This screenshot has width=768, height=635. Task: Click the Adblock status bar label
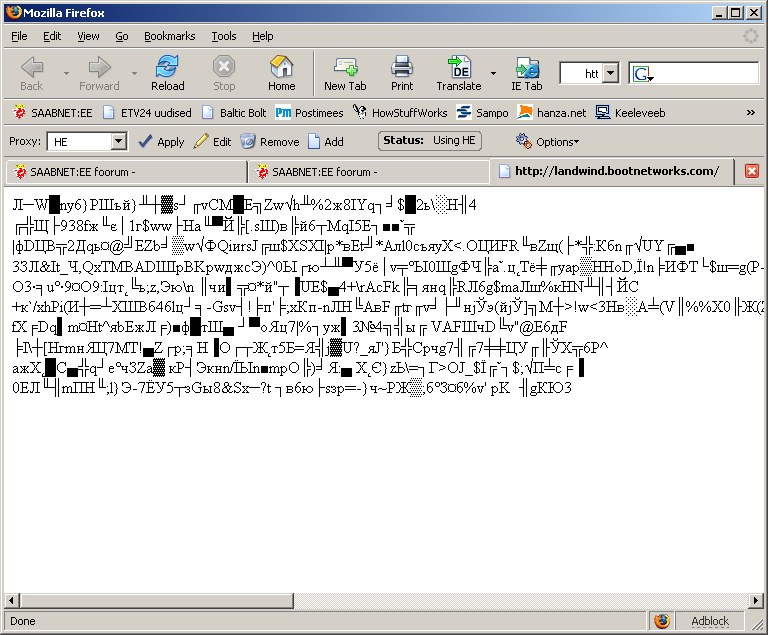[x=710, y=621]
